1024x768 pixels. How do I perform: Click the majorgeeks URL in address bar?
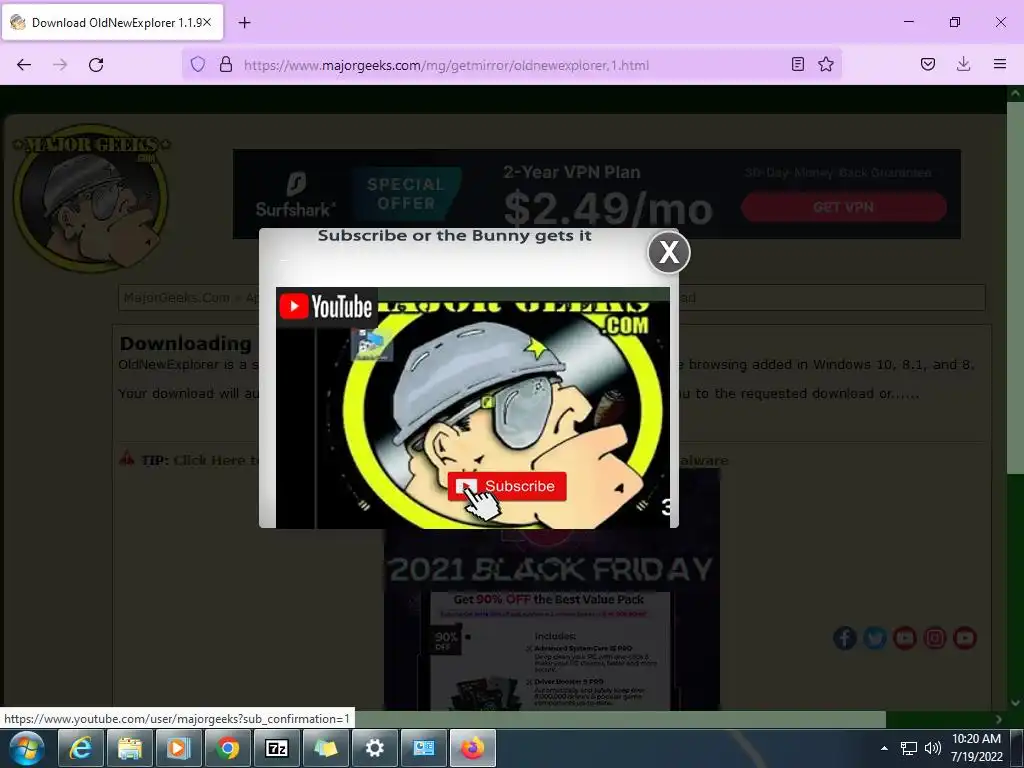(446, 65)
